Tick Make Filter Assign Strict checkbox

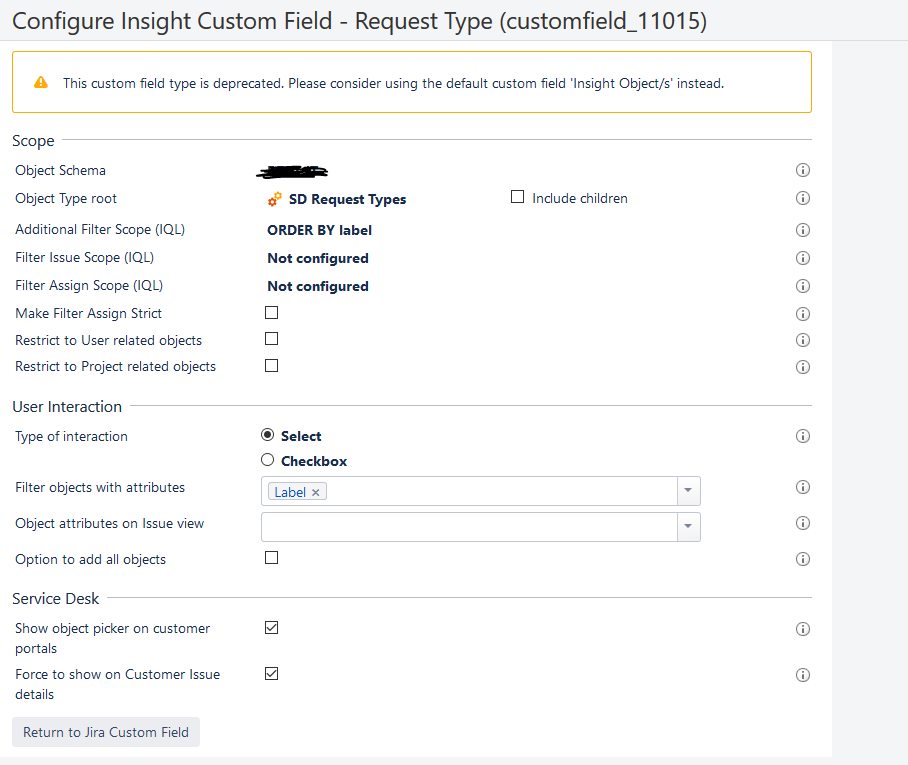tap(272, 313)
